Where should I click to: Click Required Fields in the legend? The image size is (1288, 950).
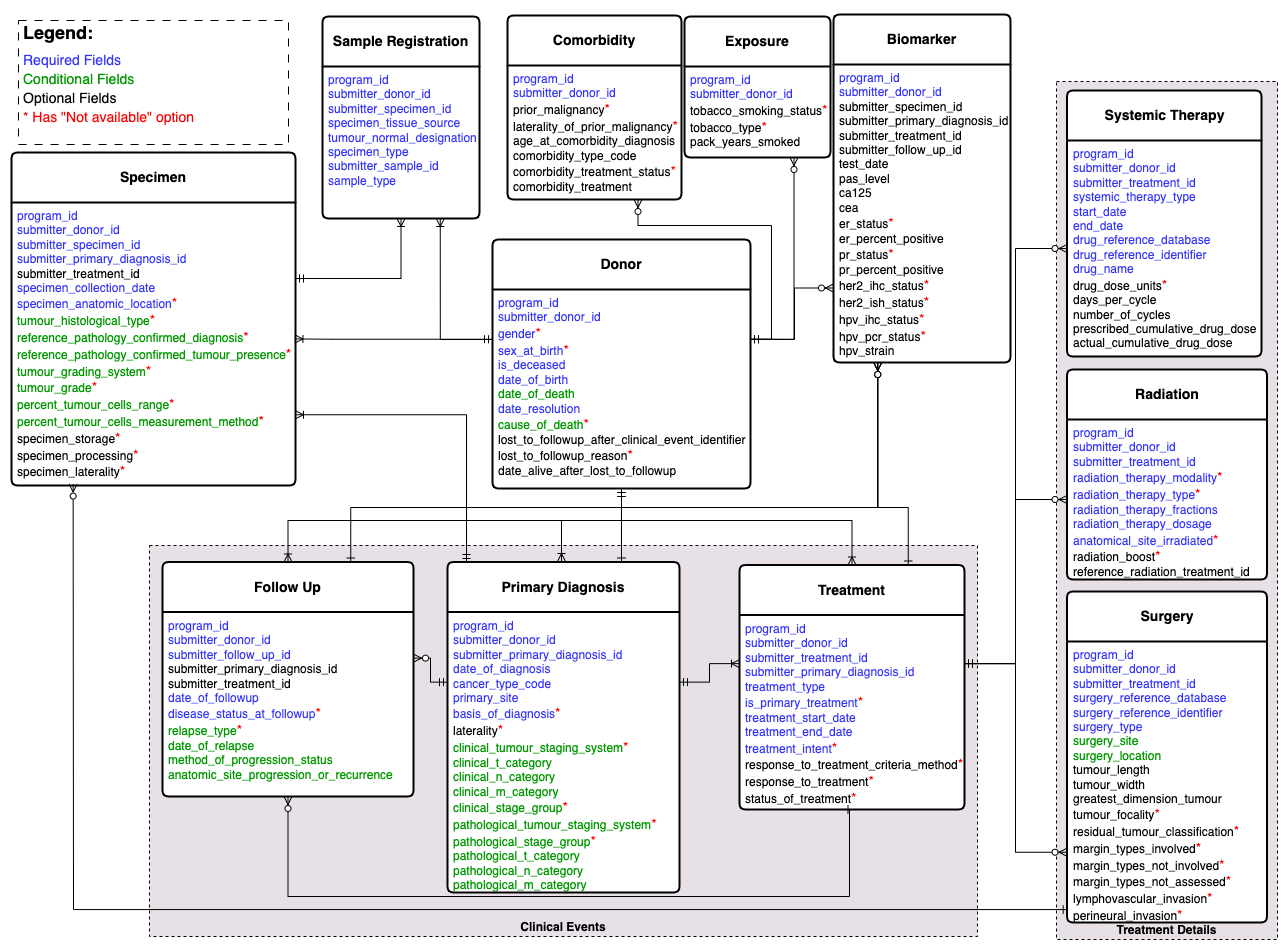(x=72, y=61)
